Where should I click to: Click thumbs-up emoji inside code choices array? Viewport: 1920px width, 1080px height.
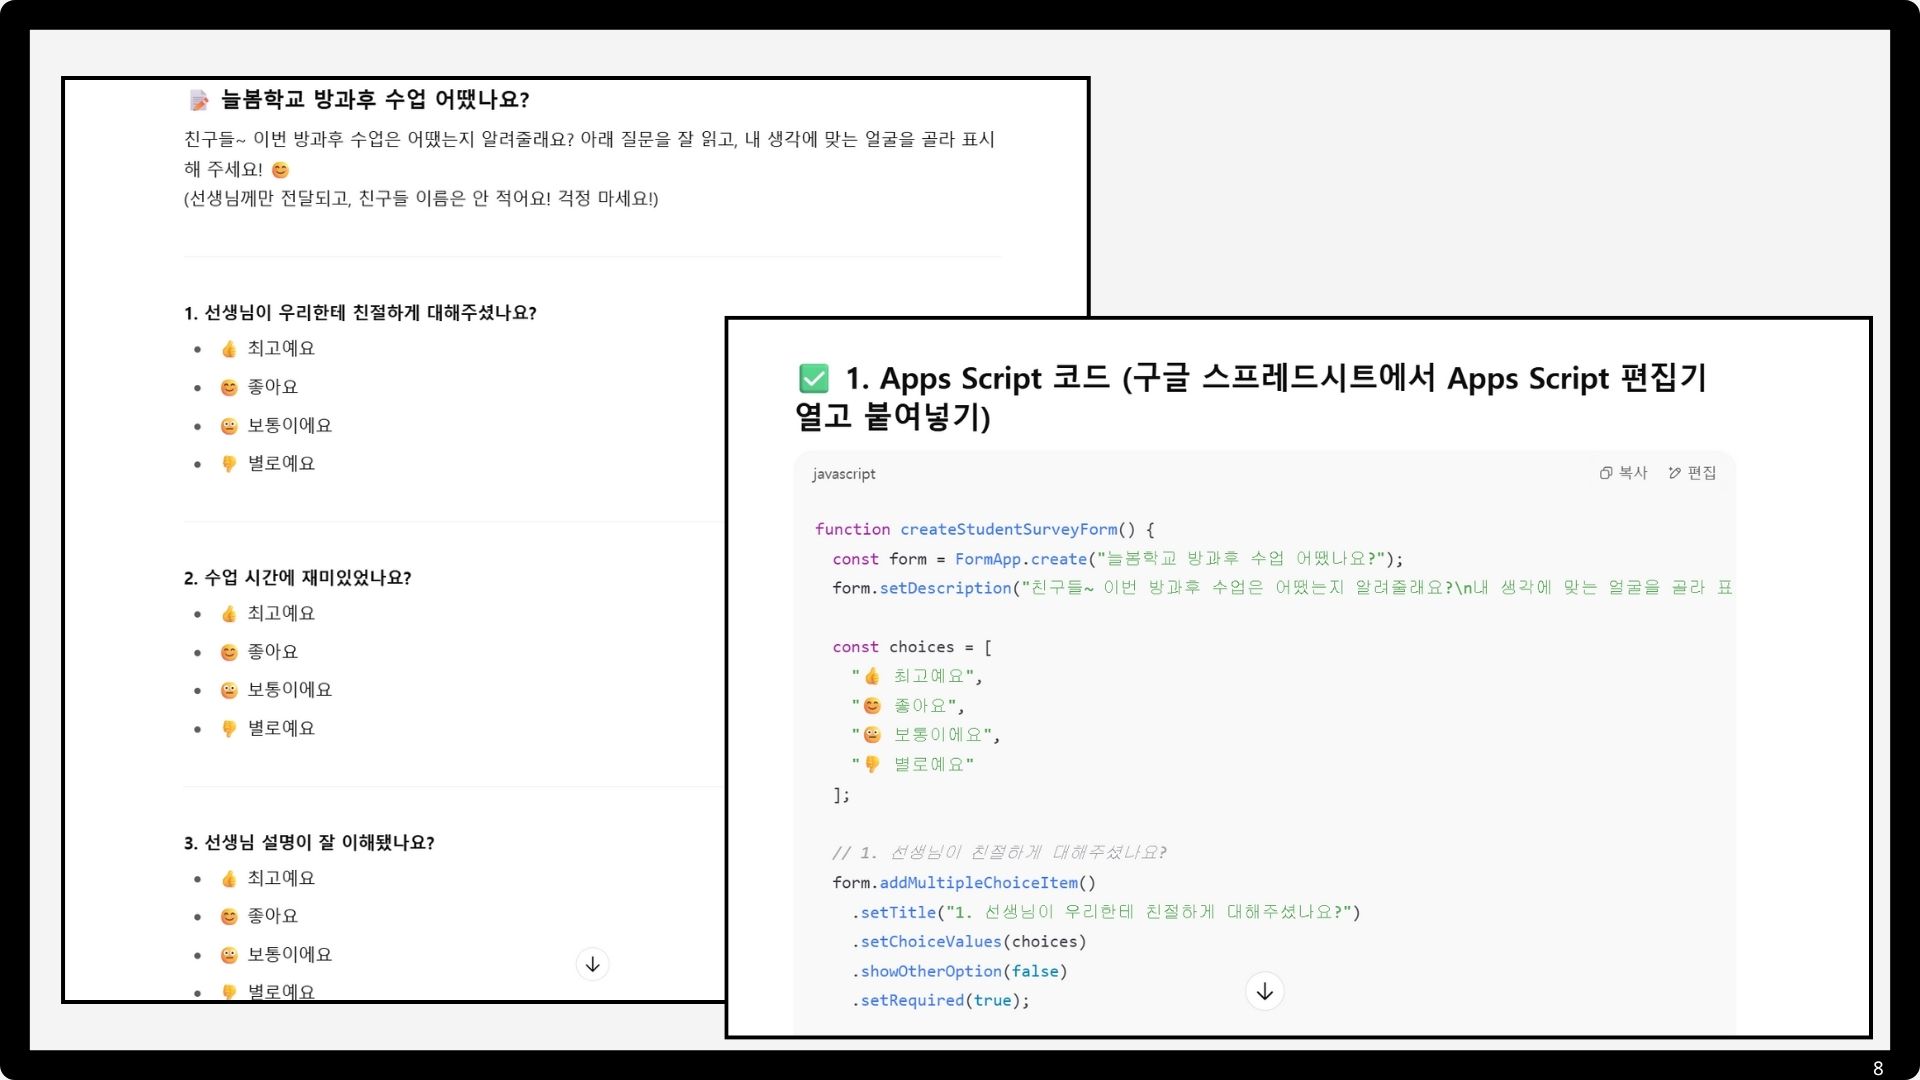tap(872, 677)
